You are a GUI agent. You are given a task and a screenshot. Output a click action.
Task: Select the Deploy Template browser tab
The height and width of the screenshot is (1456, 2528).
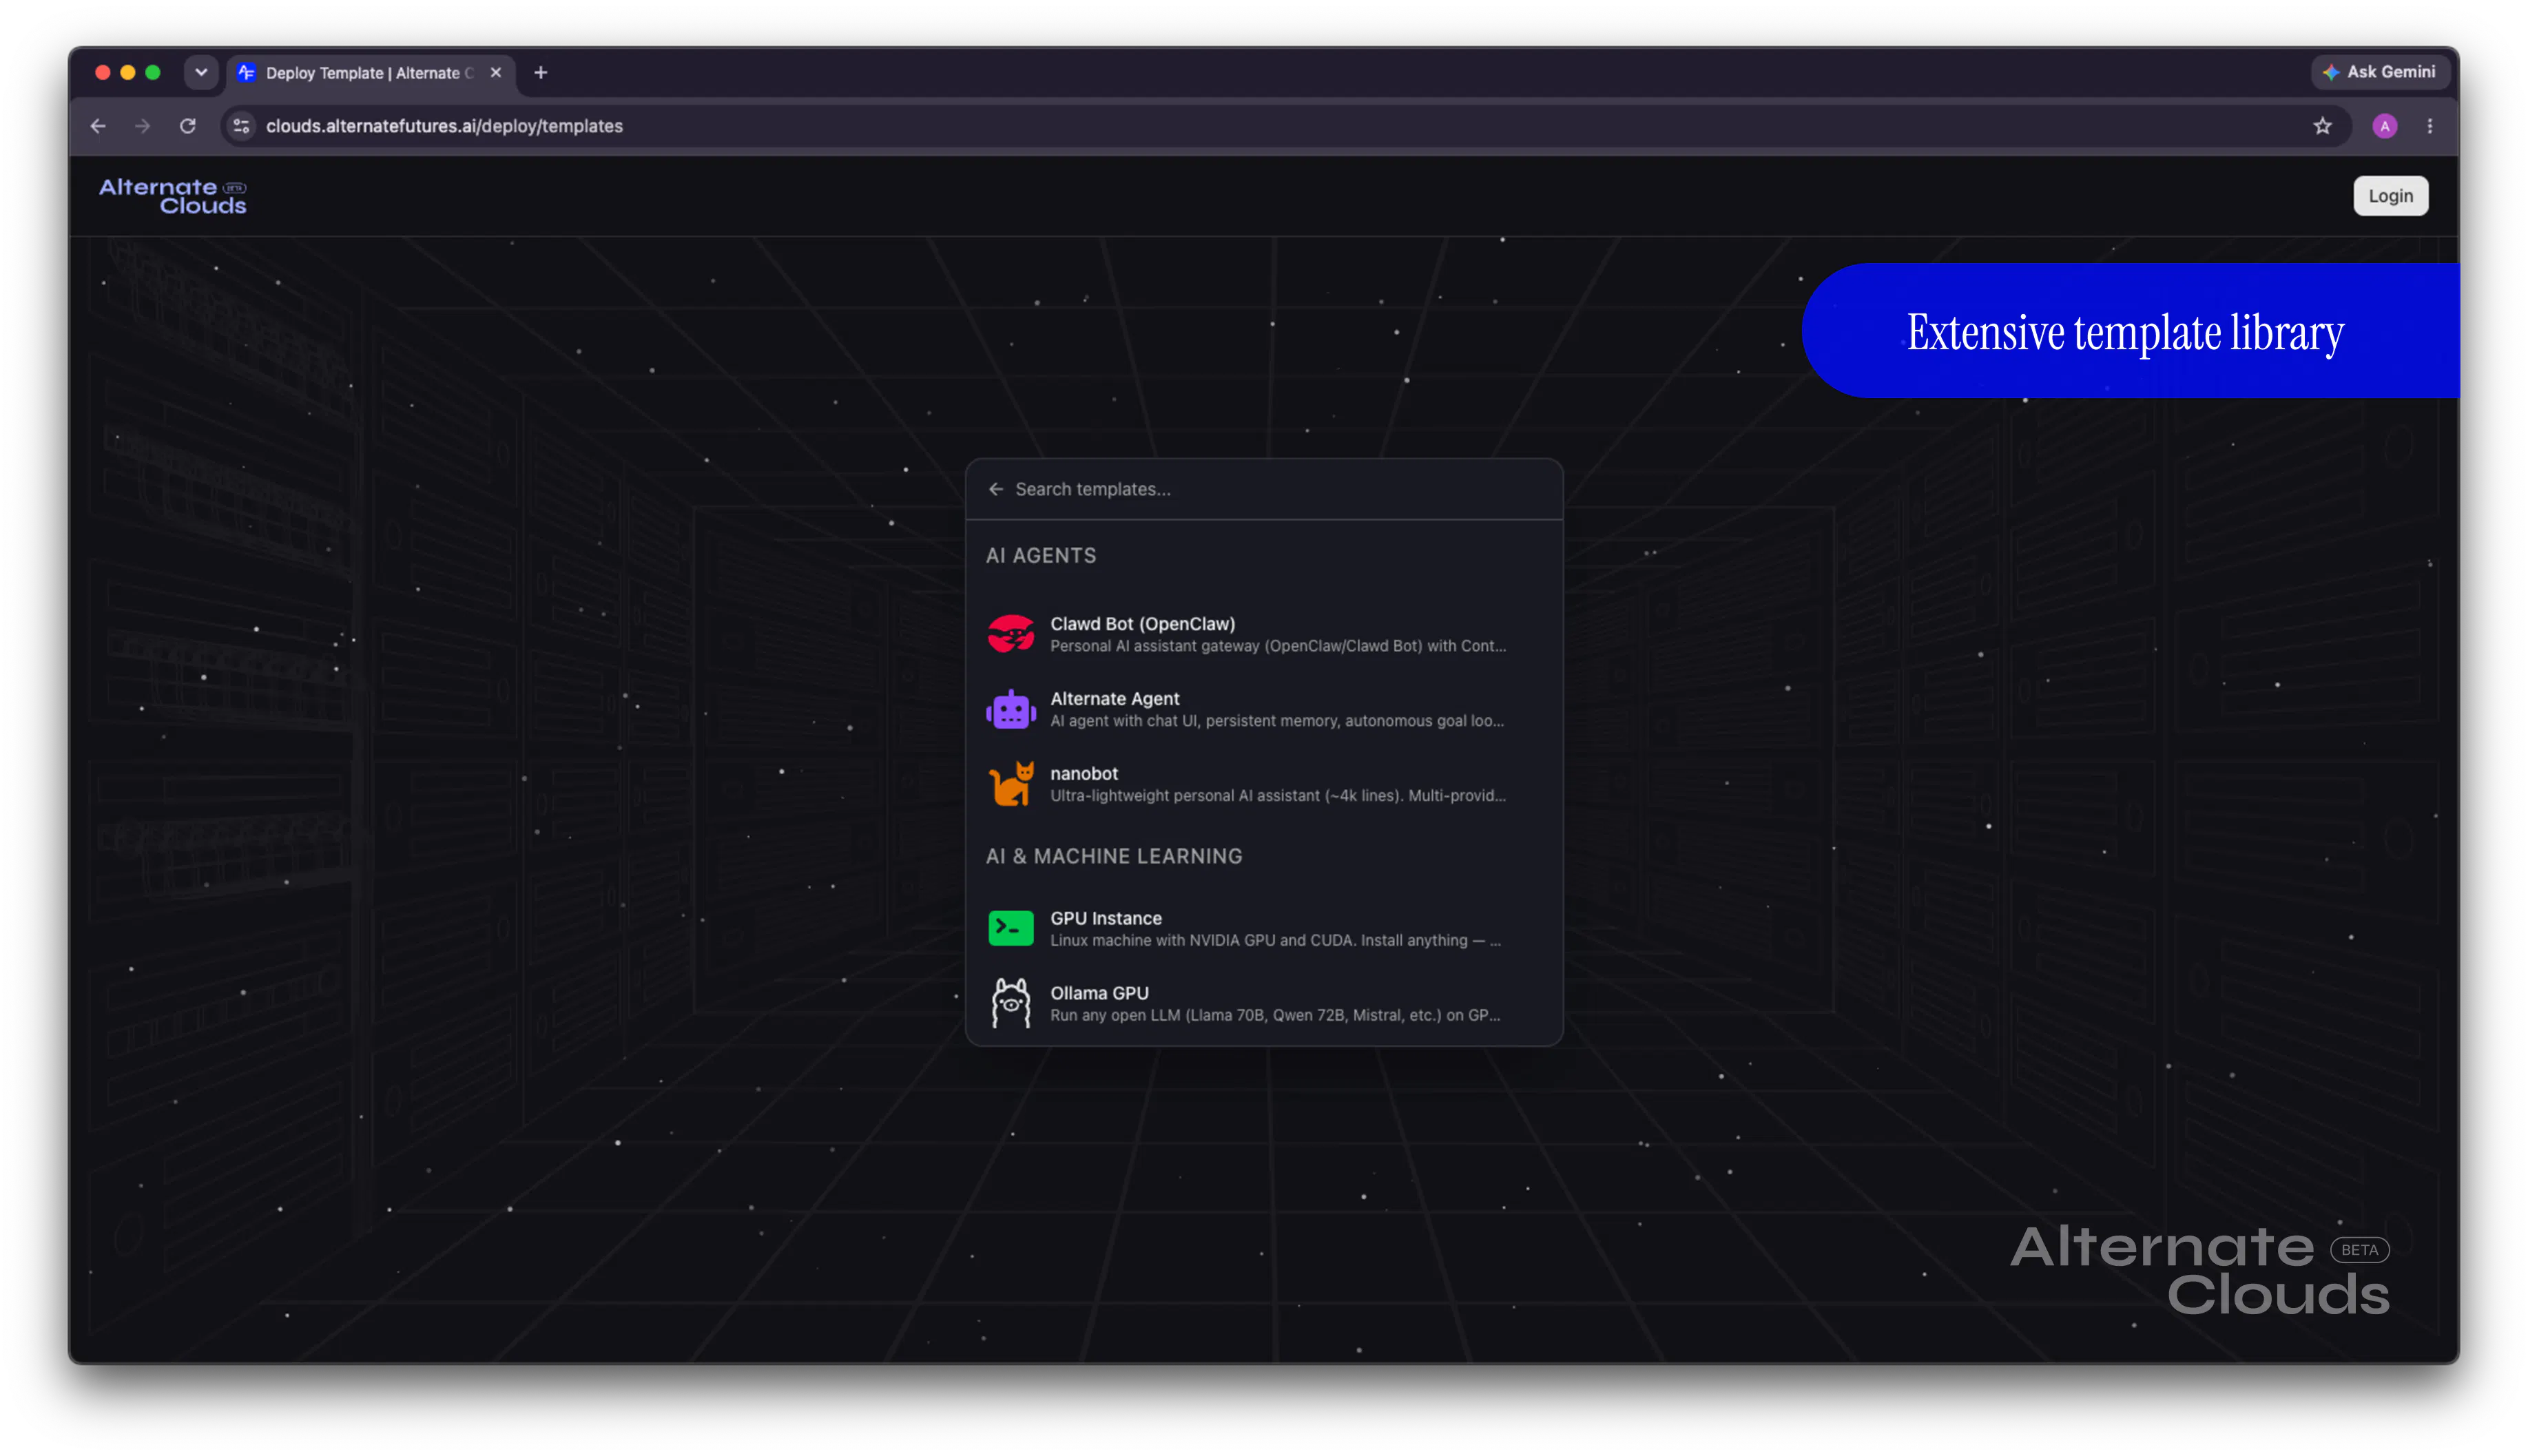click(x=370, y=73)
